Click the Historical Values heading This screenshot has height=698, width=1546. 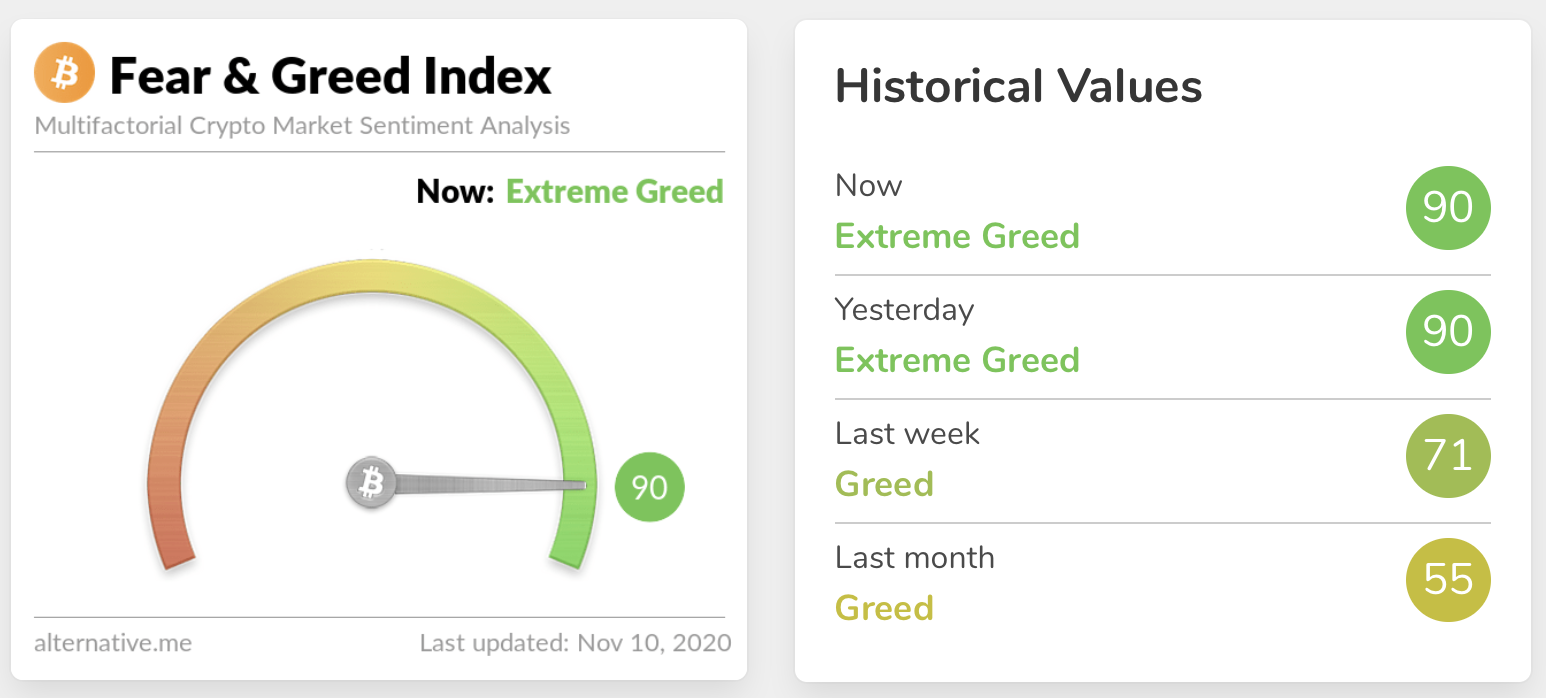(1018, 87)
